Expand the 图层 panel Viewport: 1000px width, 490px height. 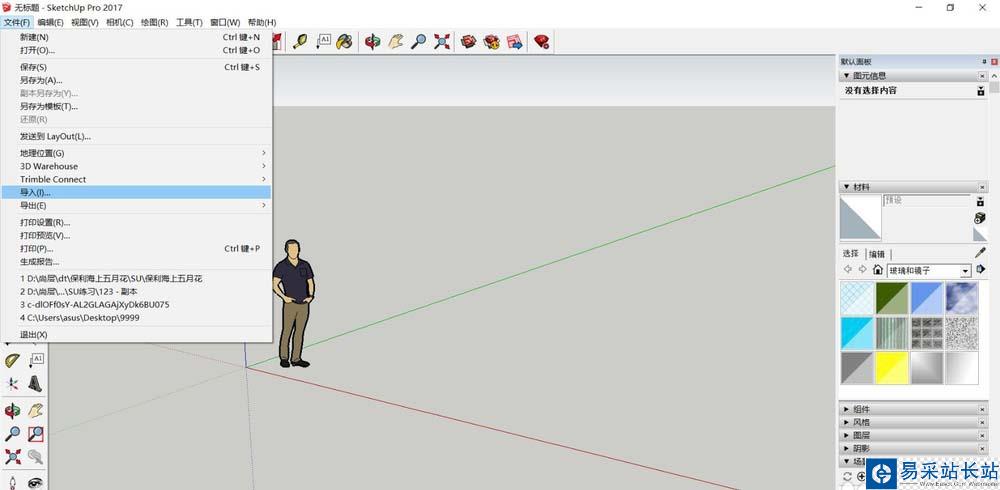tap(846, 435)
